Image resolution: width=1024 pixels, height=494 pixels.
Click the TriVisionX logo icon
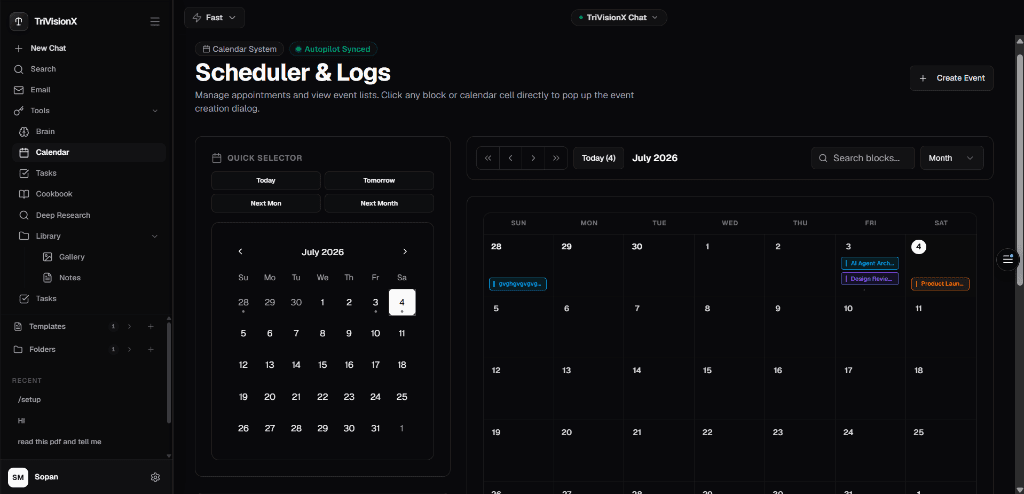[x=18, y=21]
